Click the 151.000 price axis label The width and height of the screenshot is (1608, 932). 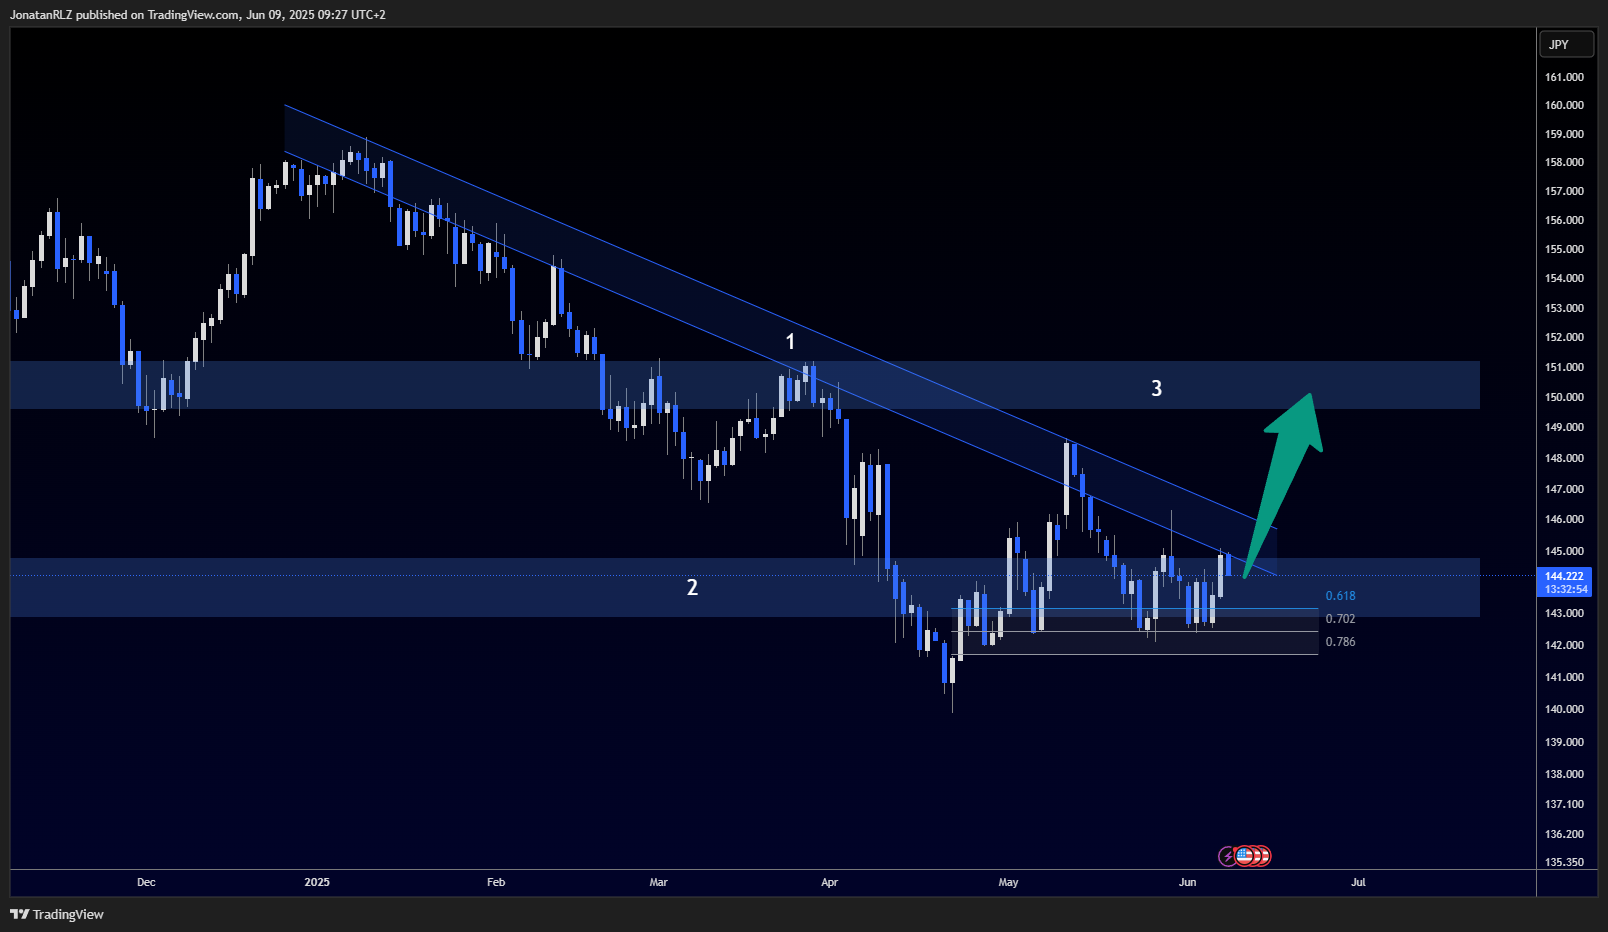pos(1564,367)
